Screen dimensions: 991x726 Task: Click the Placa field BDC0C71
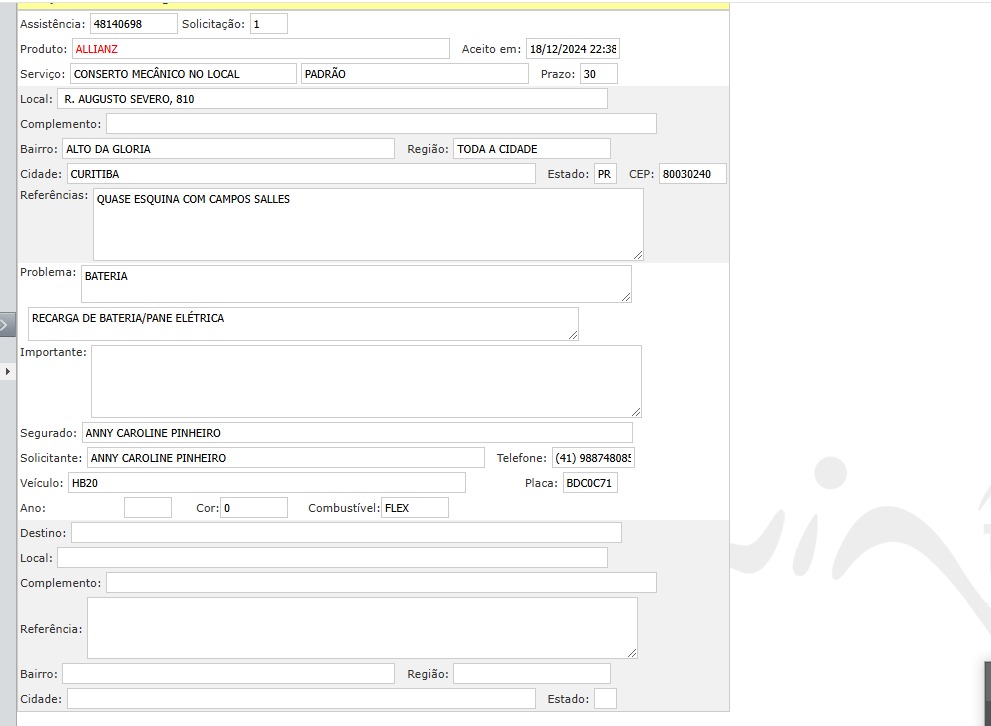(x=590, y=483)
